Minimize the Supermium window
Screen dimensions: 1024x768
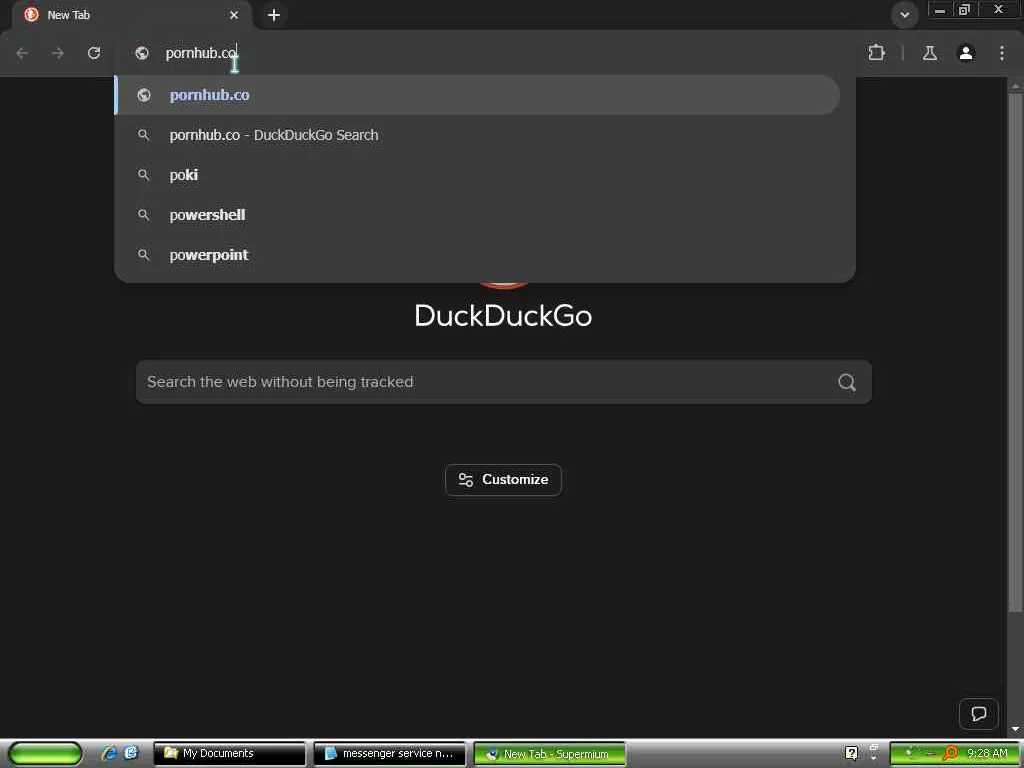[940, 10]
